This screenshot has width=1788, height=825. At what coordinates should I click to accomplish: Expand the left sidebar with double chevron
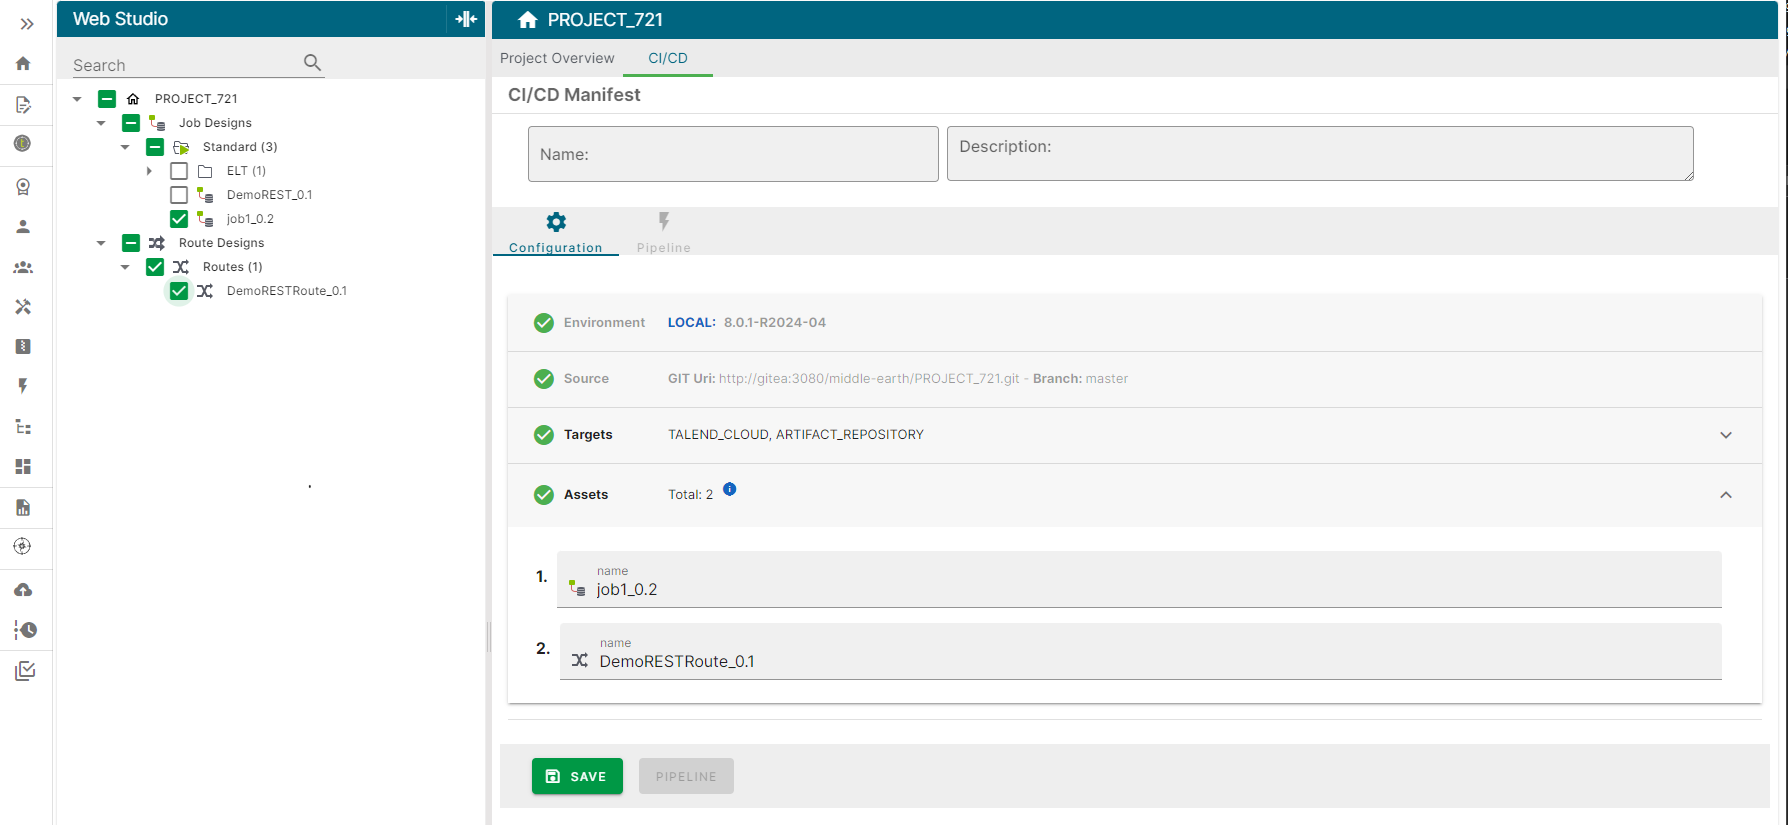27,24
